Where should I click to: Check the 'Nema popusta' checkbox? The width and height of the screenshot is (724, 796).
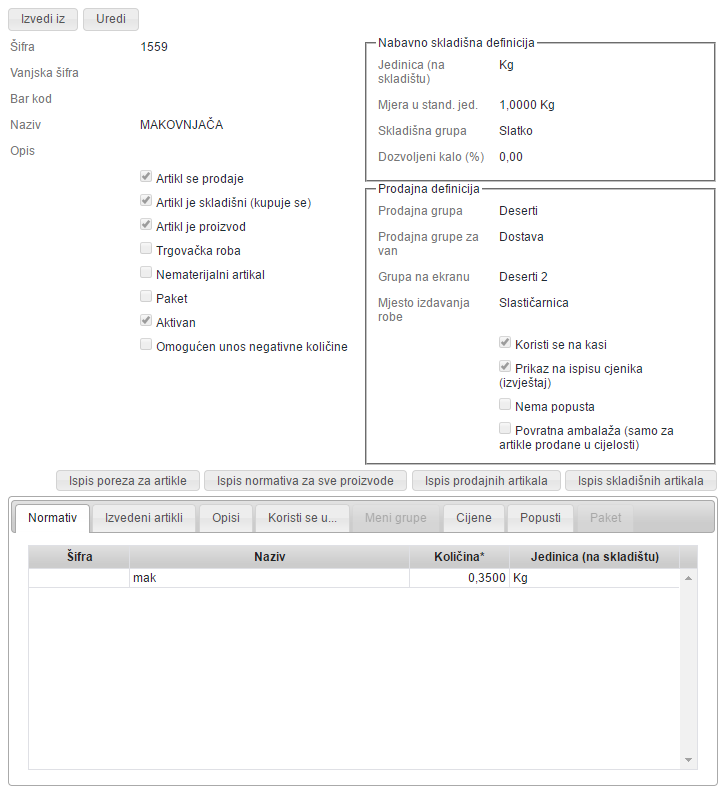click(505, 405)
